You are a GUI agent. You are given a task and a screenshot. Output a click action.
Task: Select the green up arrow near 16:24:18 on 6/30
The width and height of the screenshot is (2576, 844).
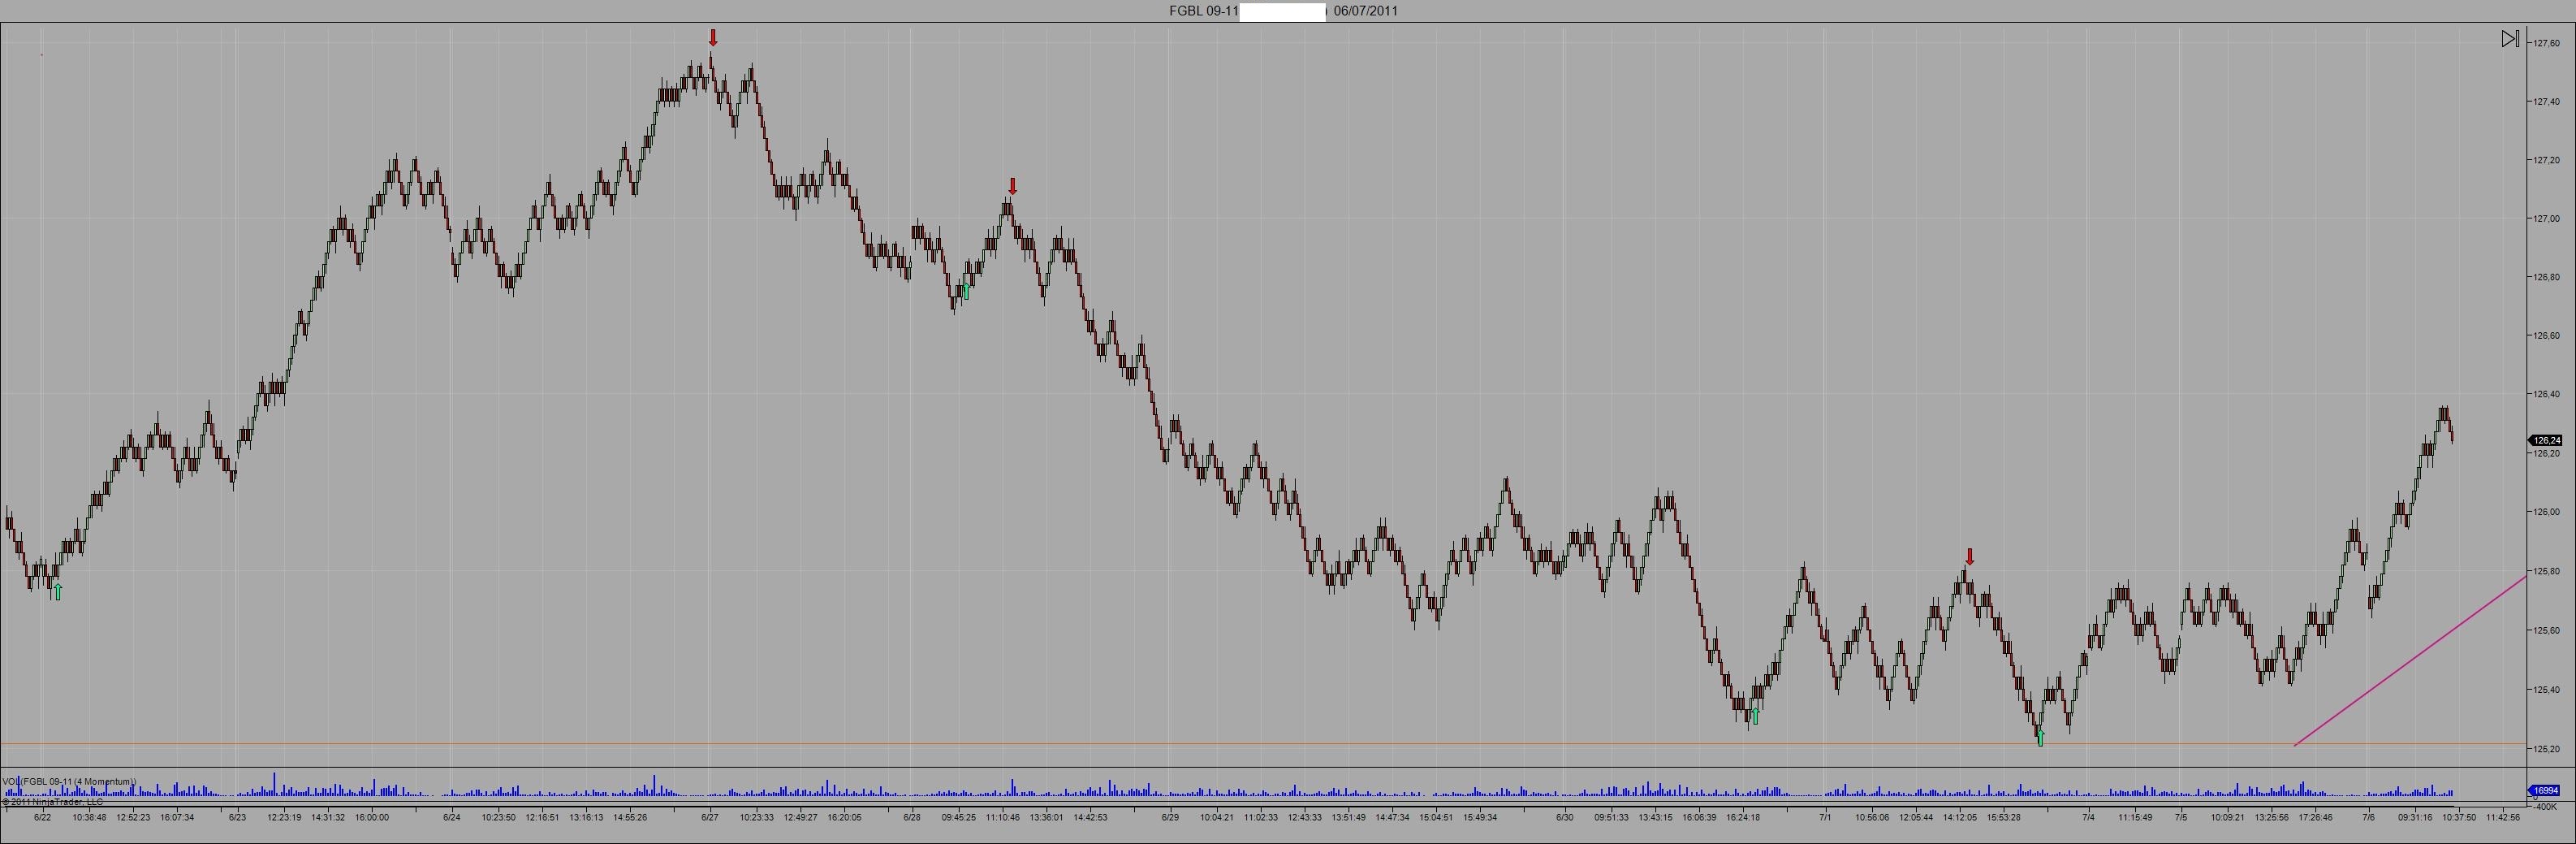1754,716
